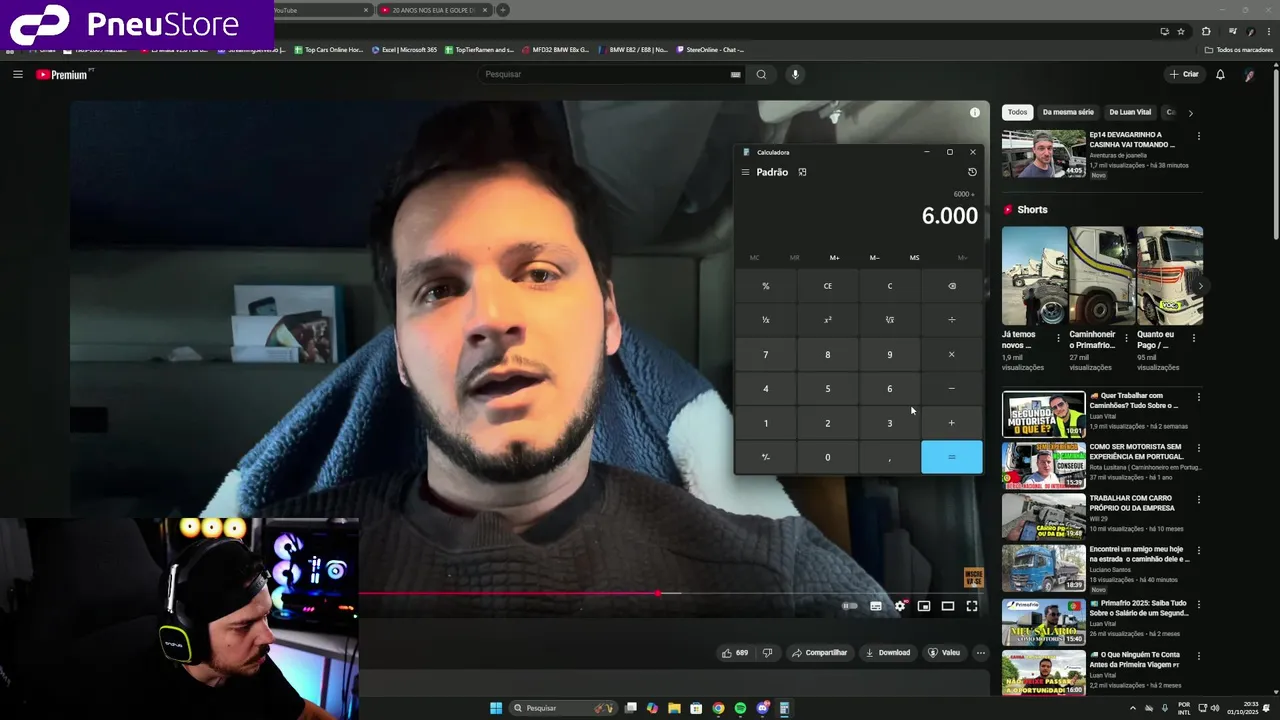Click the Download button

point(888,653)
